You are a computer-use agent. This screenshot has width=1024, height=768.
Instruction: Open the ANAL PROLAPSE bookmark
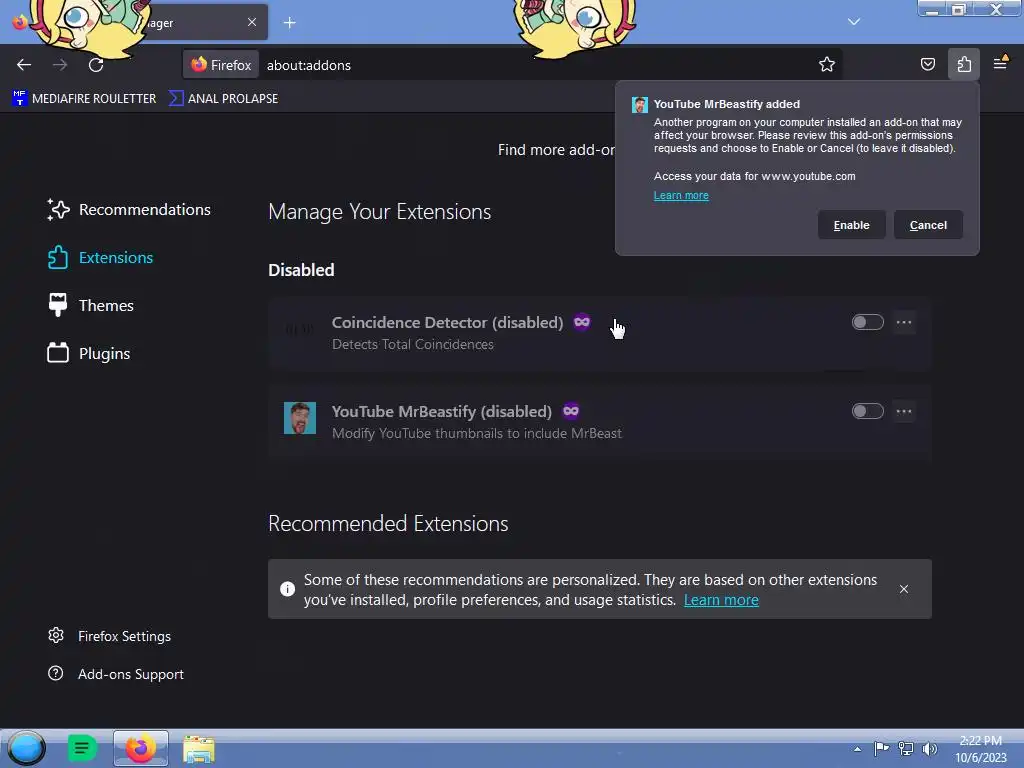point(223,99)
